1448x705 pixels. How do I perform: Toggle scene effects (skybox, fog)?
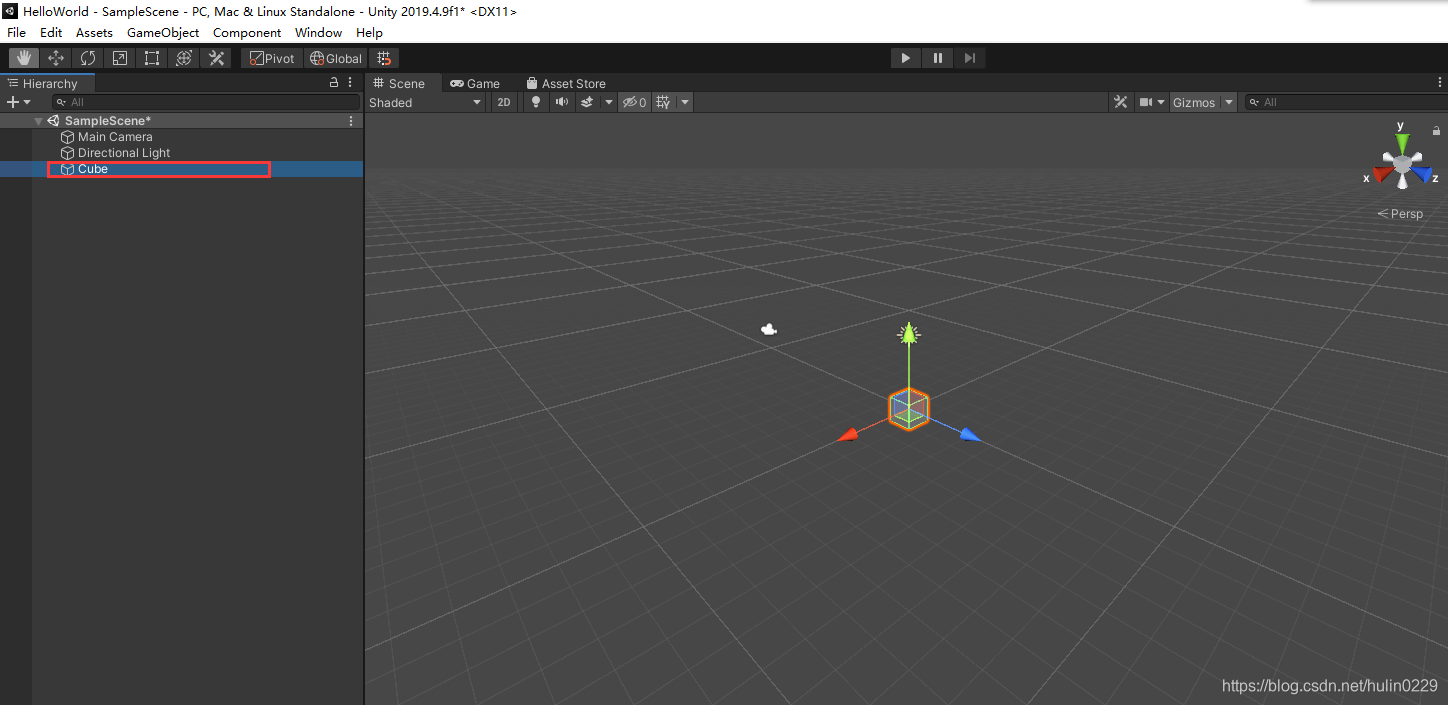587,102
